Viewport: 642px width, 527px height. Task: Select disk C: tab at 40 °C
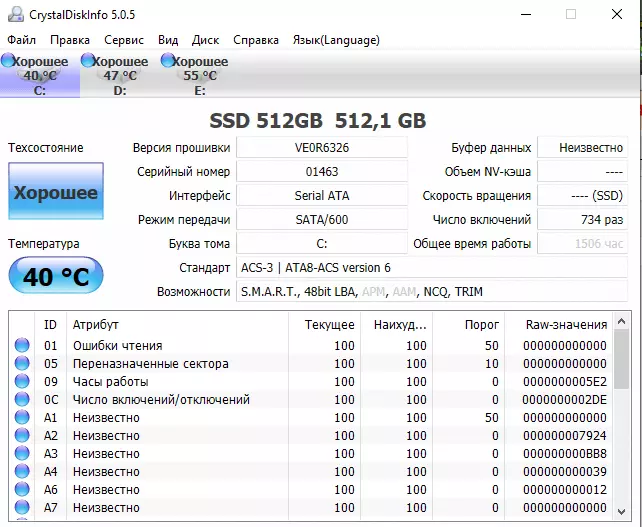coord(40,75)
